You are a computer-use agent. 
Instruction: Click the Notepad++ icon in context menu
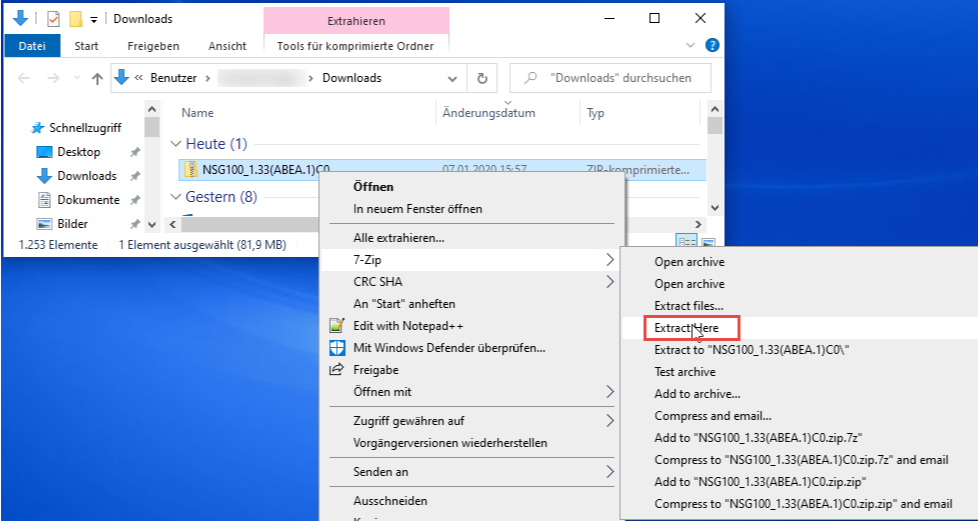point(337,326)
